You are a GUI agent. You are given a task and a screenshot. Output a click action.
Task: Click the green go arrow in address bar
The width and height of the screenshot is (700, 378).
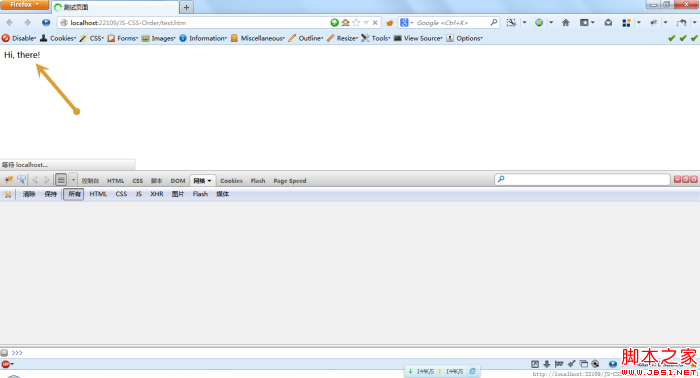point(334,22)
